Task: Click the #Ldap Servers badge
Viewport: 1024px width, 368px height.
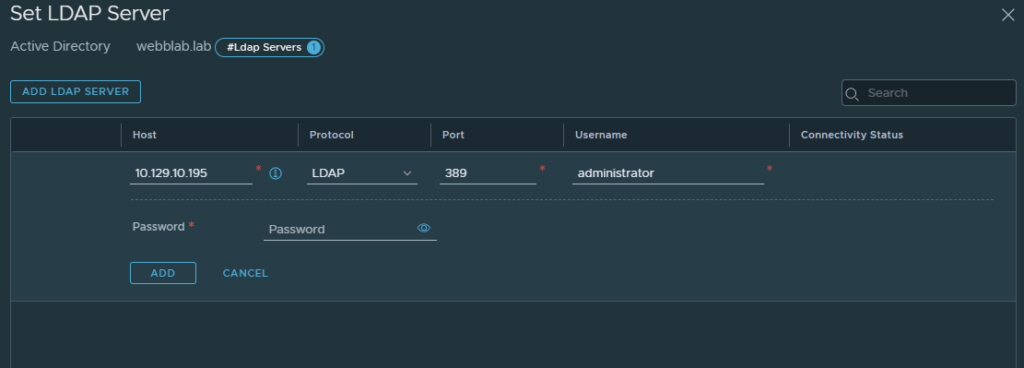Action: click(269, 48)
